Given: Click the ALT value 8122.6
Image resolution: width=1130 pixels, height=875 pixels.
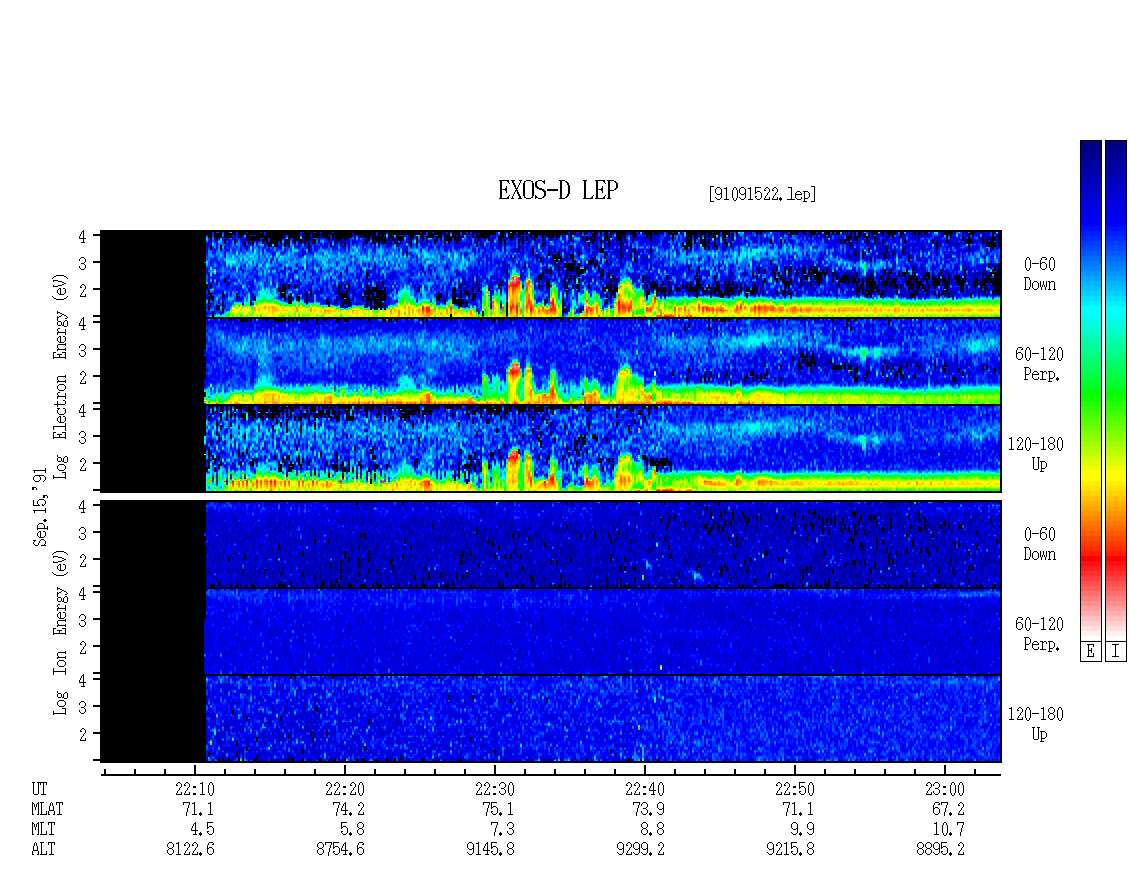Looking at the screenshot, I should point(190,849).
